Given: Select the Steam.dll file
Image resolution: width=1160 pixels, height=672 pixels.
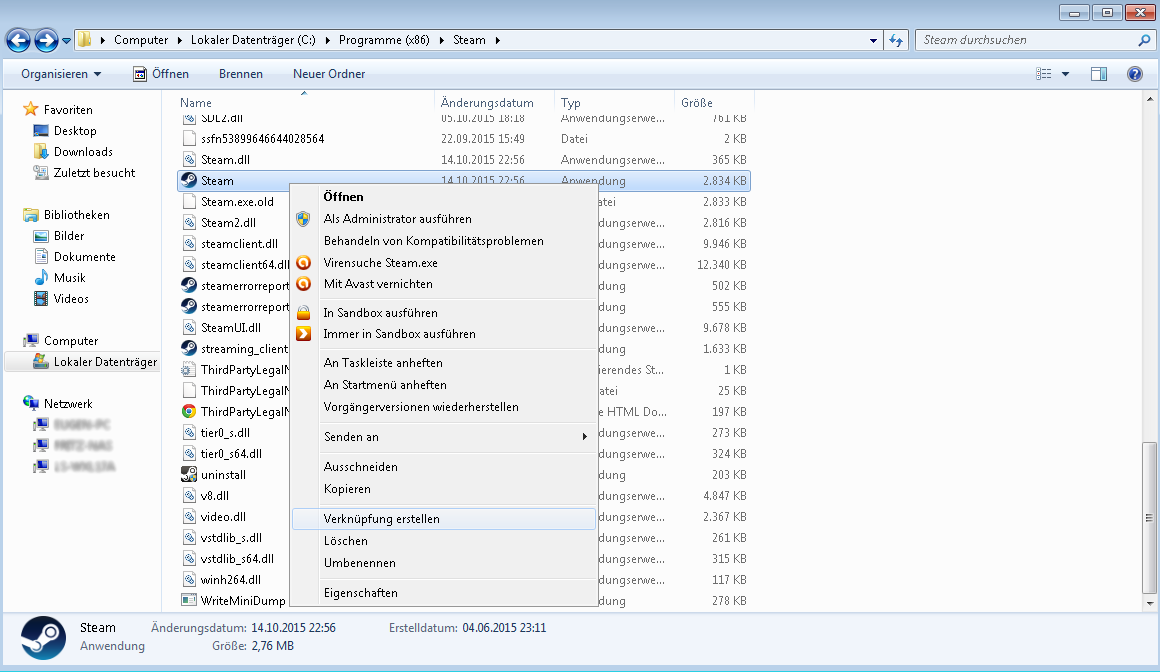Looking at the screenshot, I should [x=225, y=160].
